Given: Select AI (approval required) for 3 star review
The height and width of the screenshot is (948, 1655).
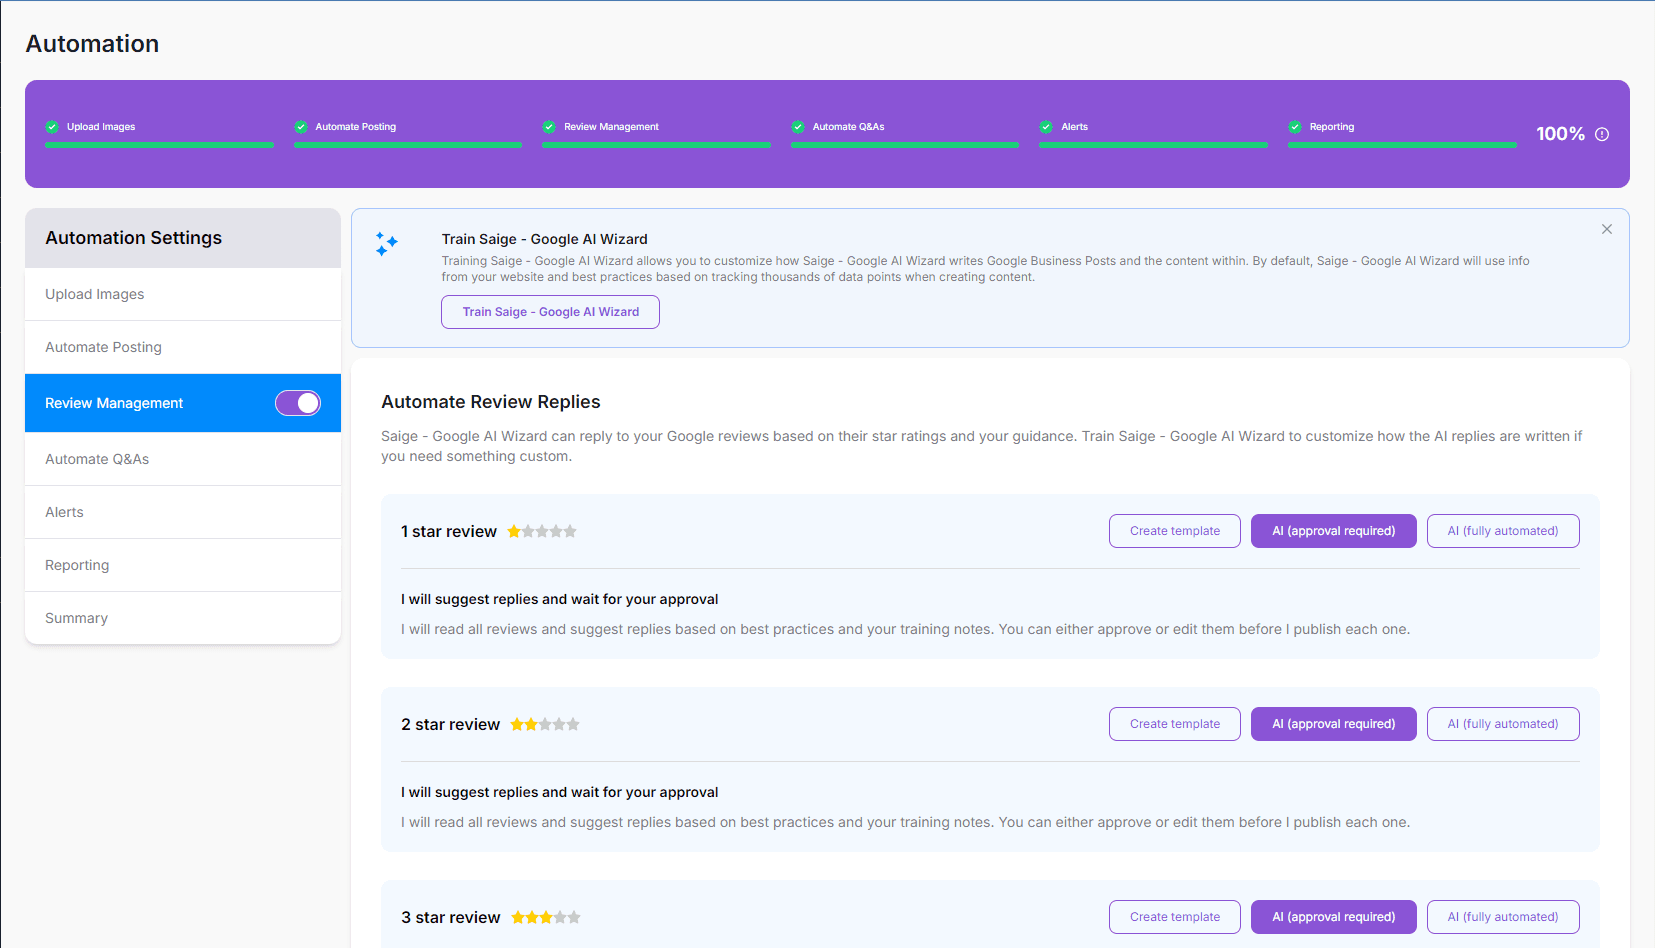Looking at the screenshot, I should coord(1333,917).
